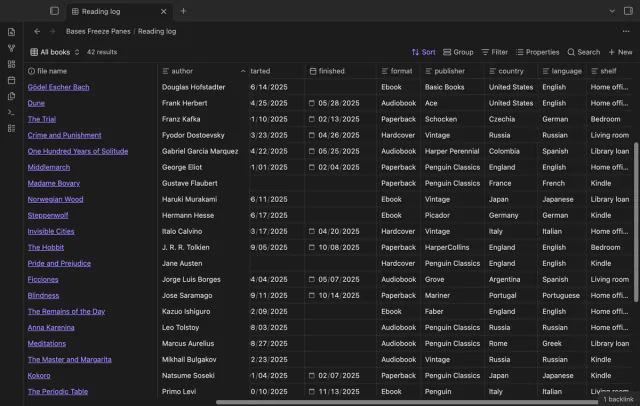Open canvas grid icon in ribbon
This screenshot has width=640, height=406.
pyautogui.click(x=11, y=64)
